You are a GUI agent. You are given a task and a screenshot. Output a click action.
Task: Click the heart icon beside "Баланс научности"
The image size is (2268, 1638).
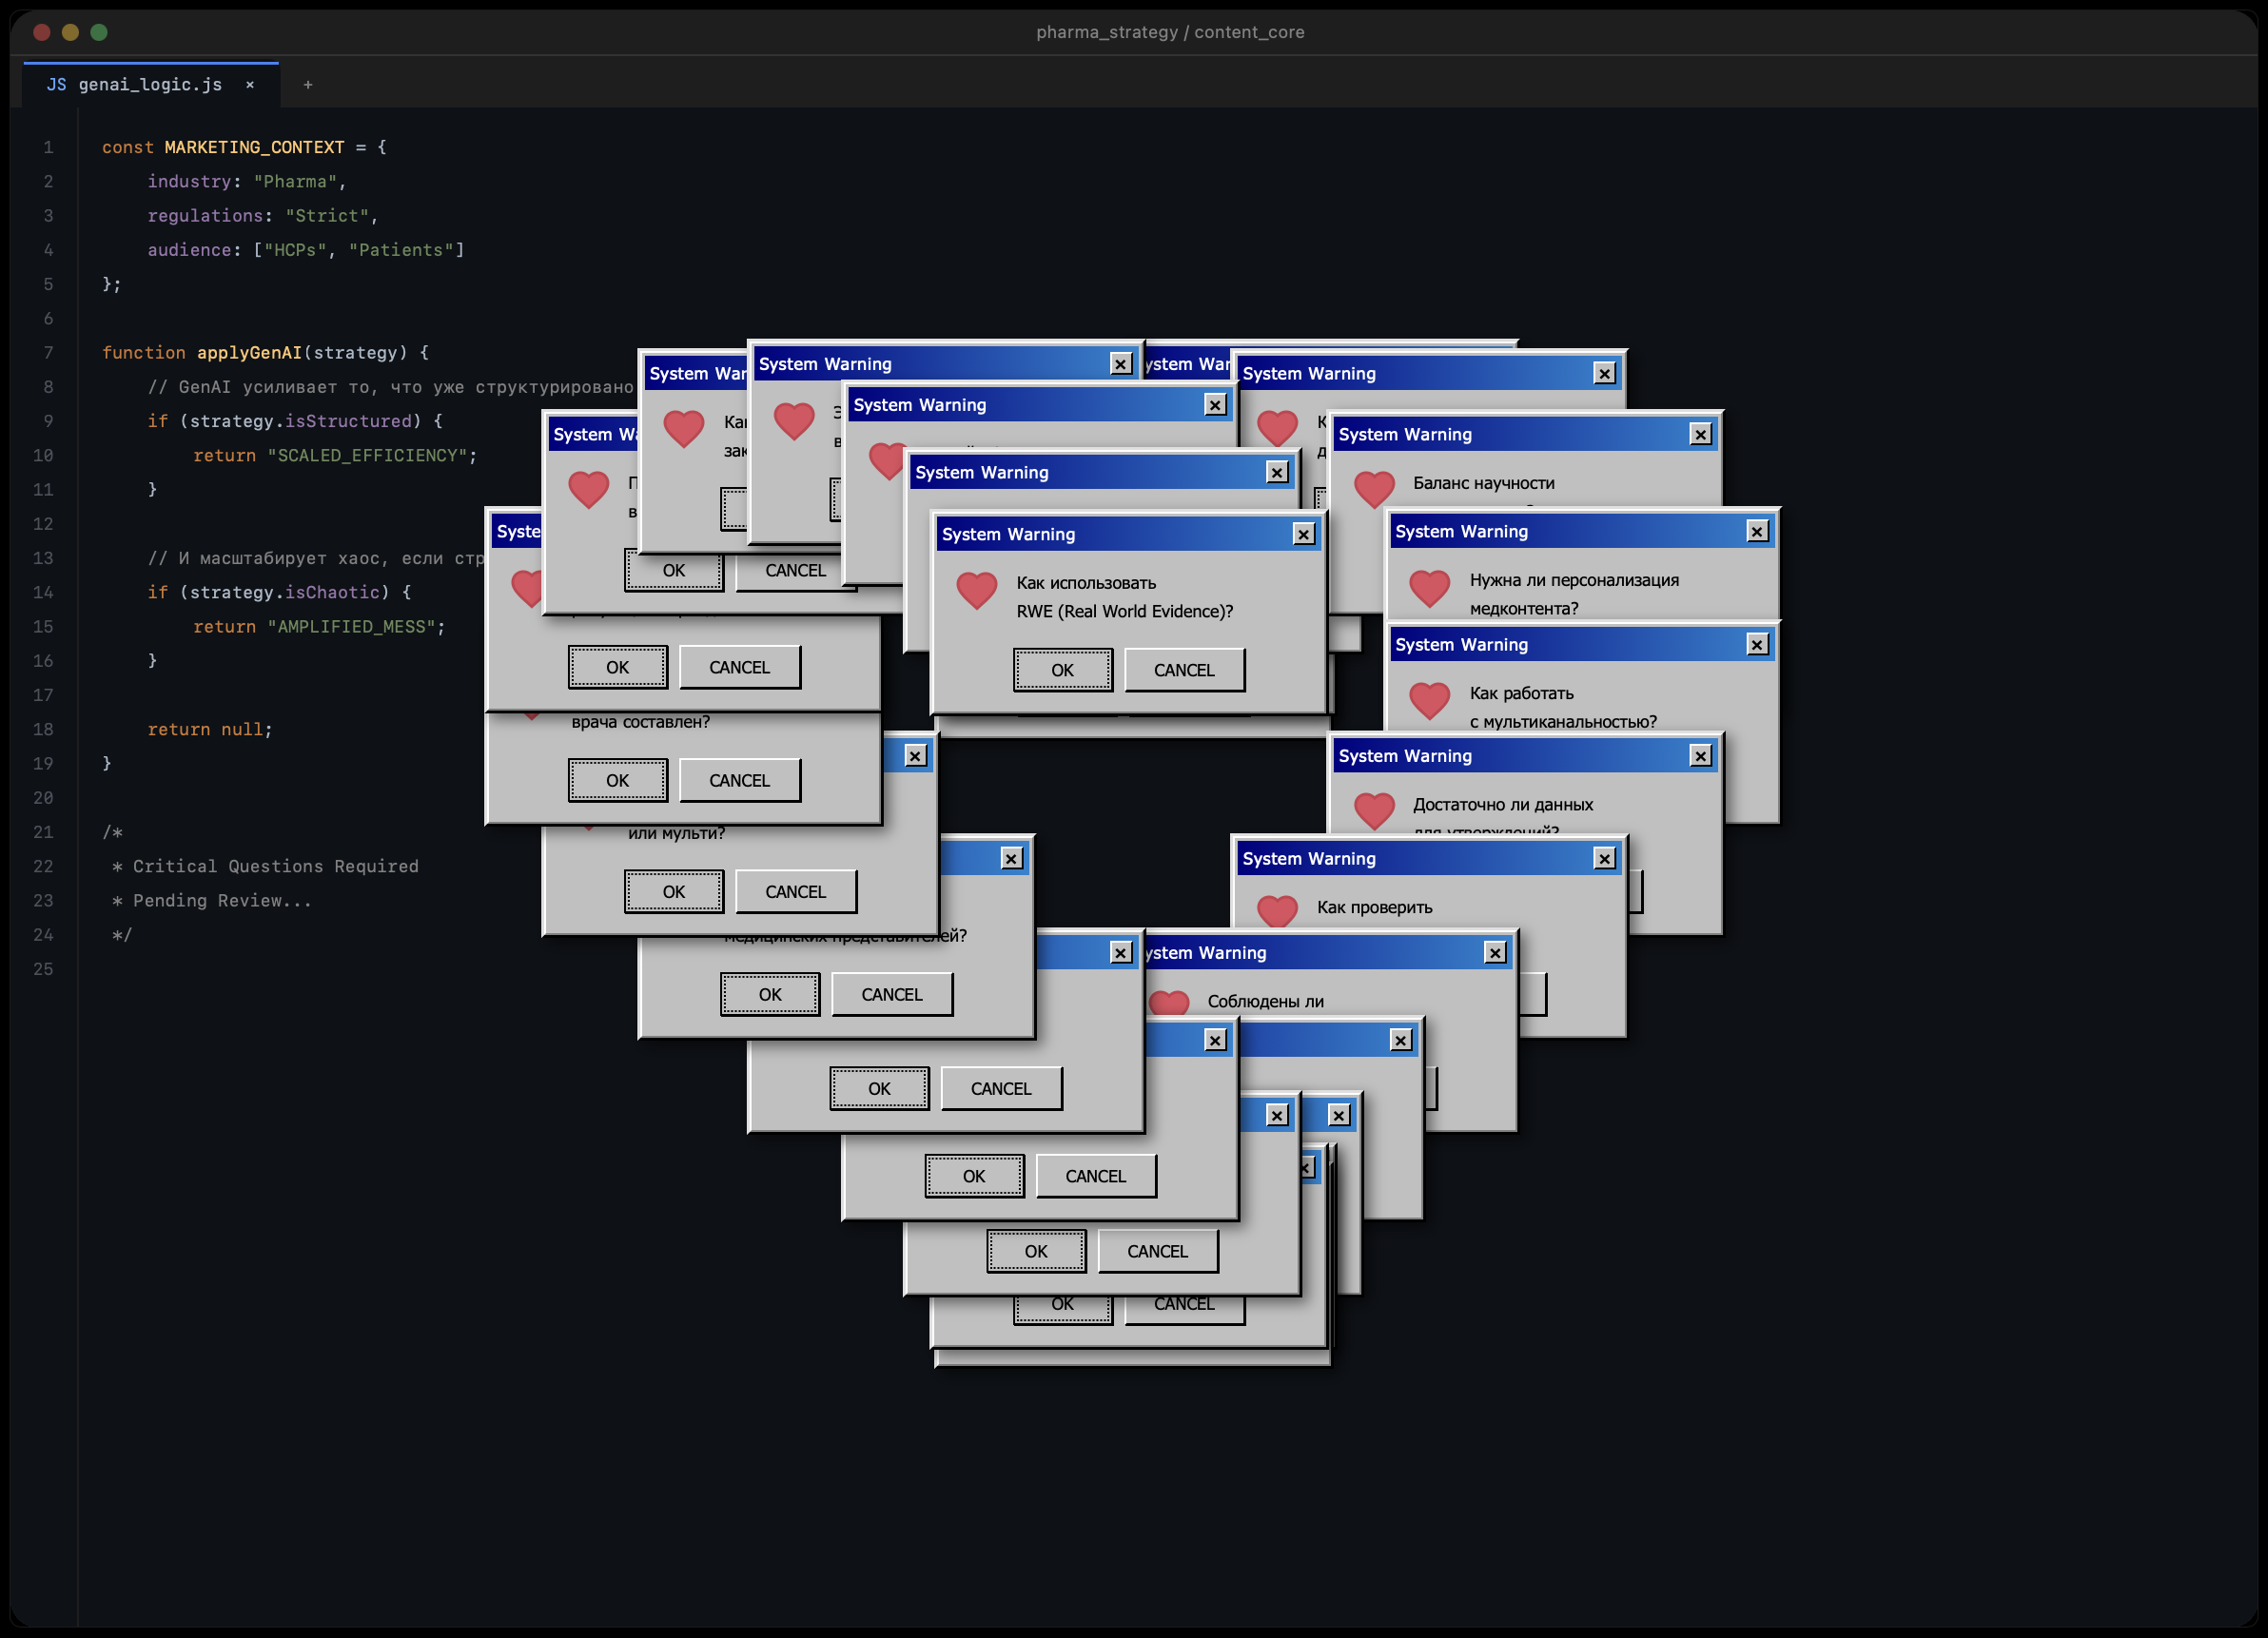(x=1375, y=490)
